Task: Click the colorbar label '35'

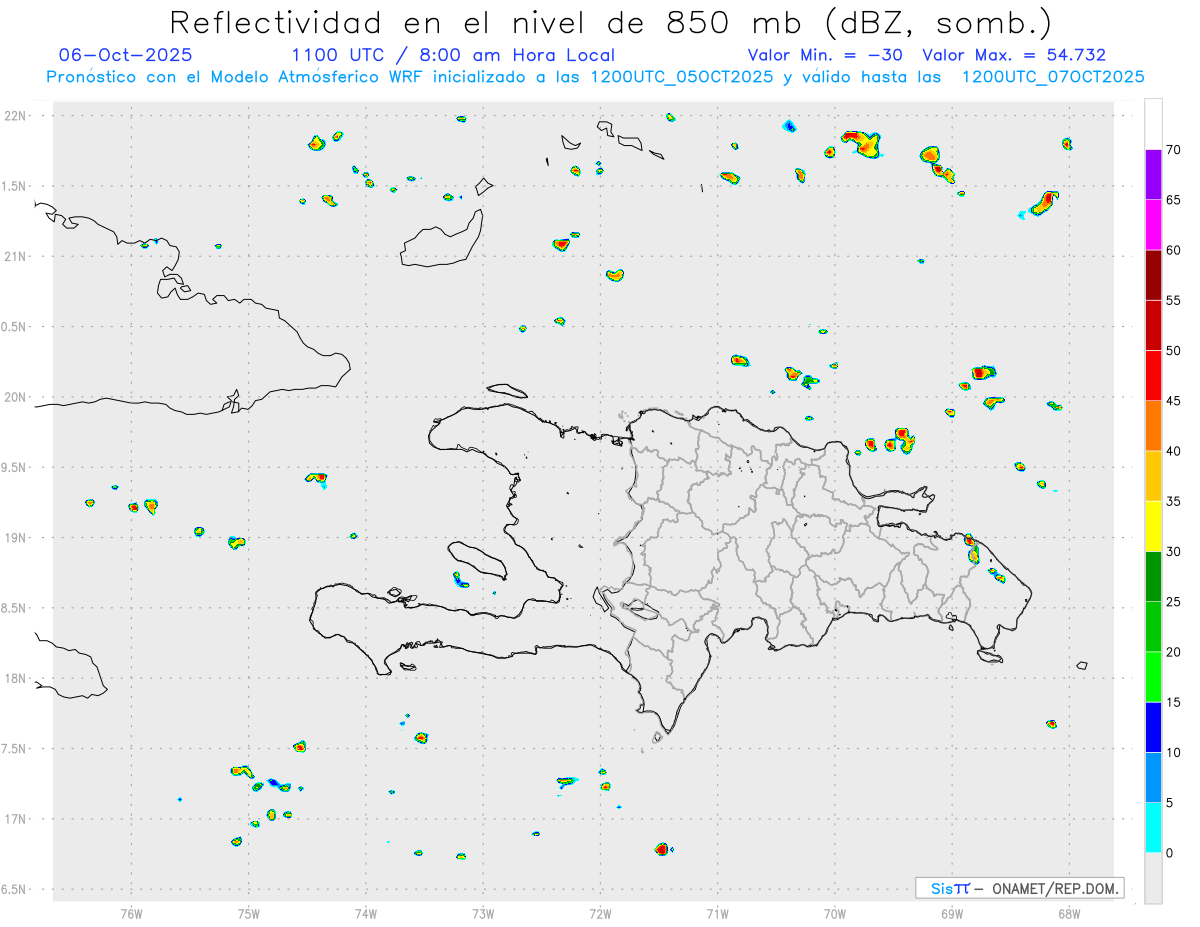Action: tap(1173, 501)
